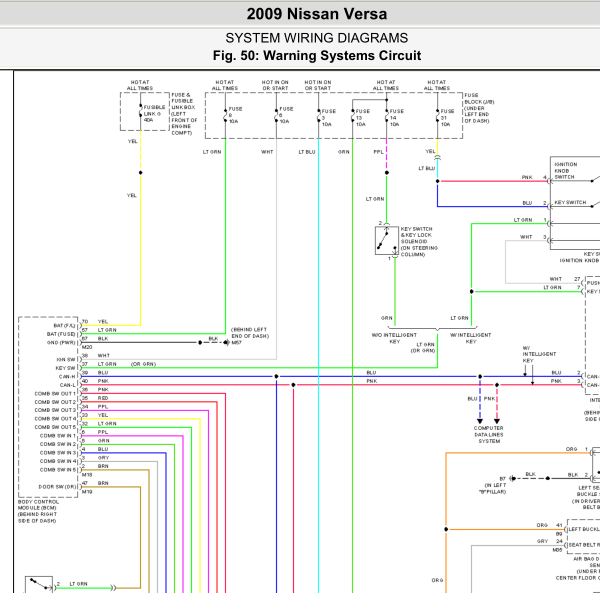Click pin number "70" at BCM
600x593 pixels.
[85, 321]
